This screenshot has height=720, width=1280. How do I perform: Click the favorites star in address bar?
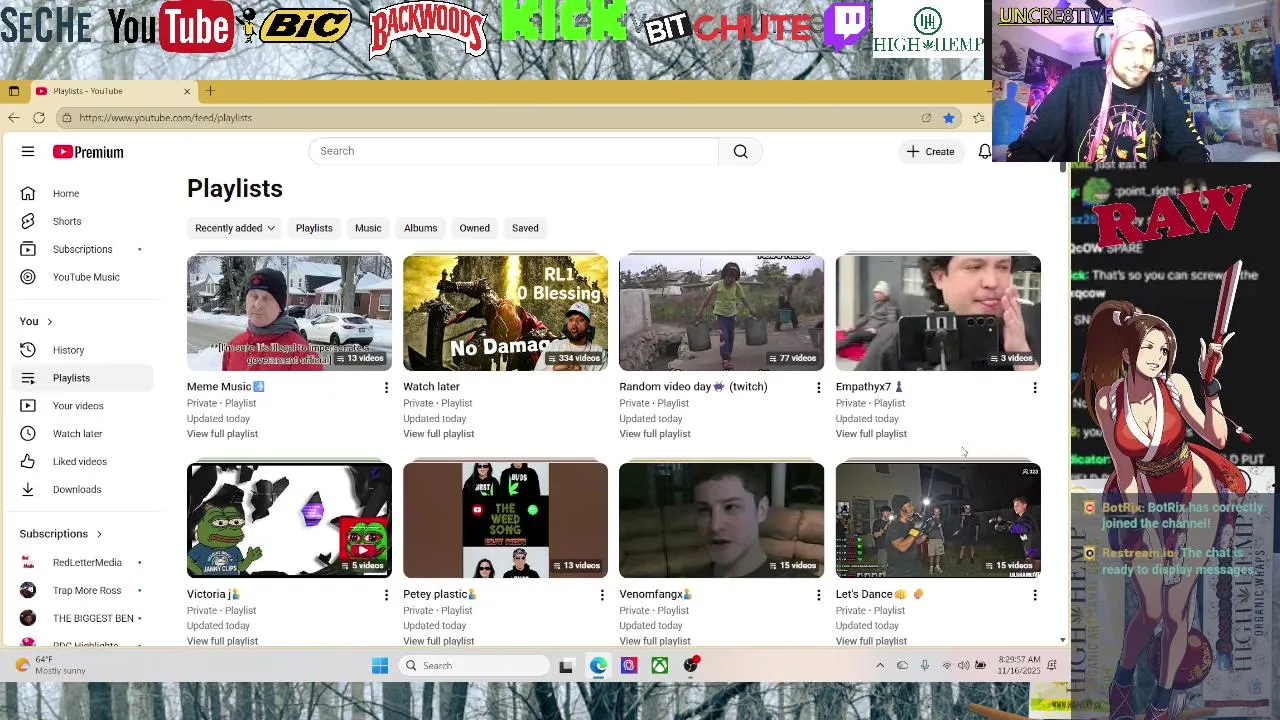pyautogui.click(x=948, y=118)
